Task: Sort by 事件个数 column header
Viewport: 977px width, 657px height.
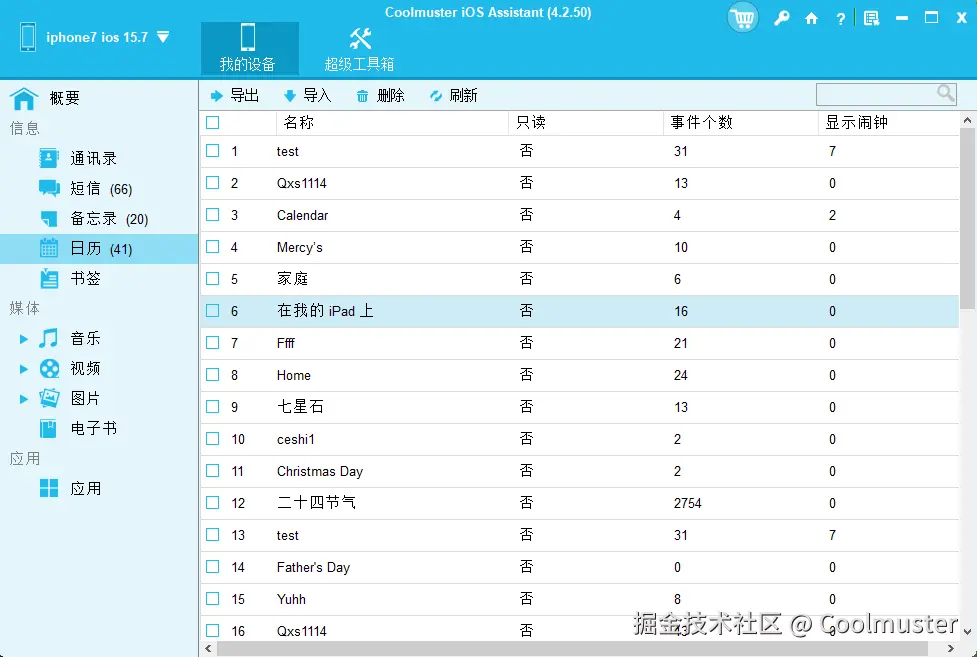Action: (x=740, y=122)
